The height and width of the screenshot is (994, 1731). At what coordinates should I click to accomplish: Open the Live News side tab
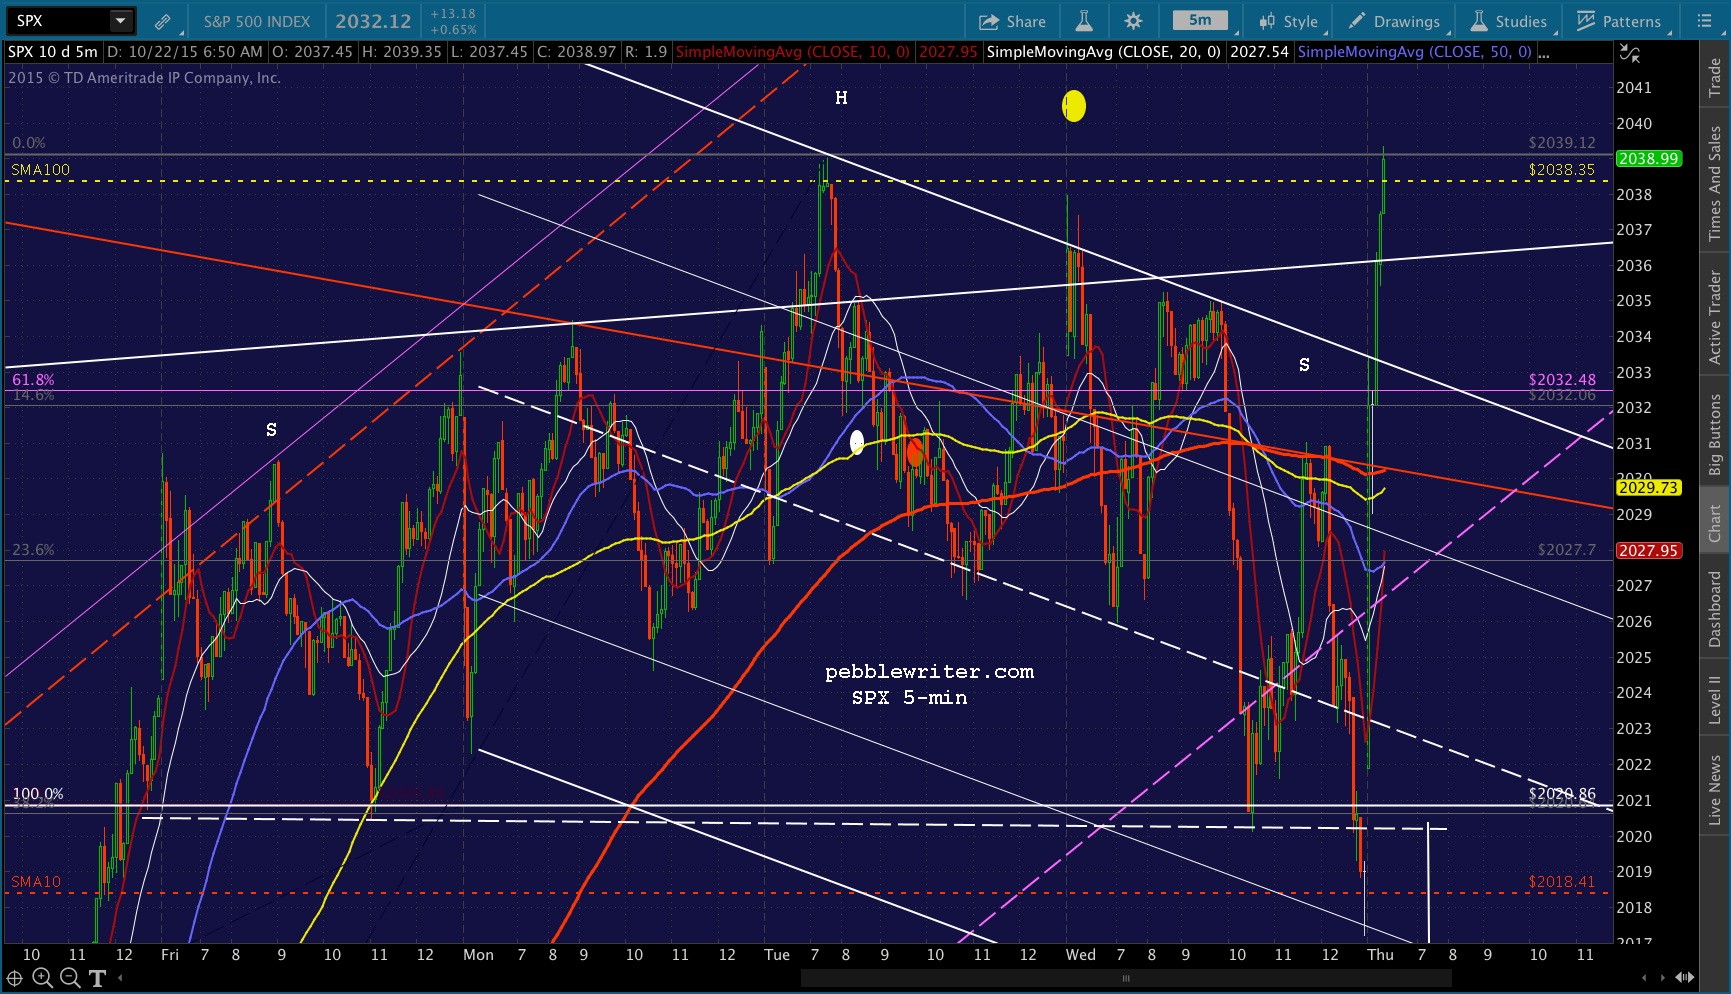pos(1715,790)
